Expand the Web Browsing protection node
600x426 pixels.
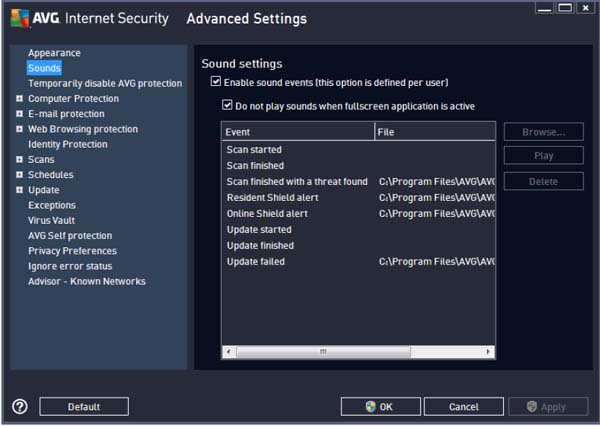19,129
